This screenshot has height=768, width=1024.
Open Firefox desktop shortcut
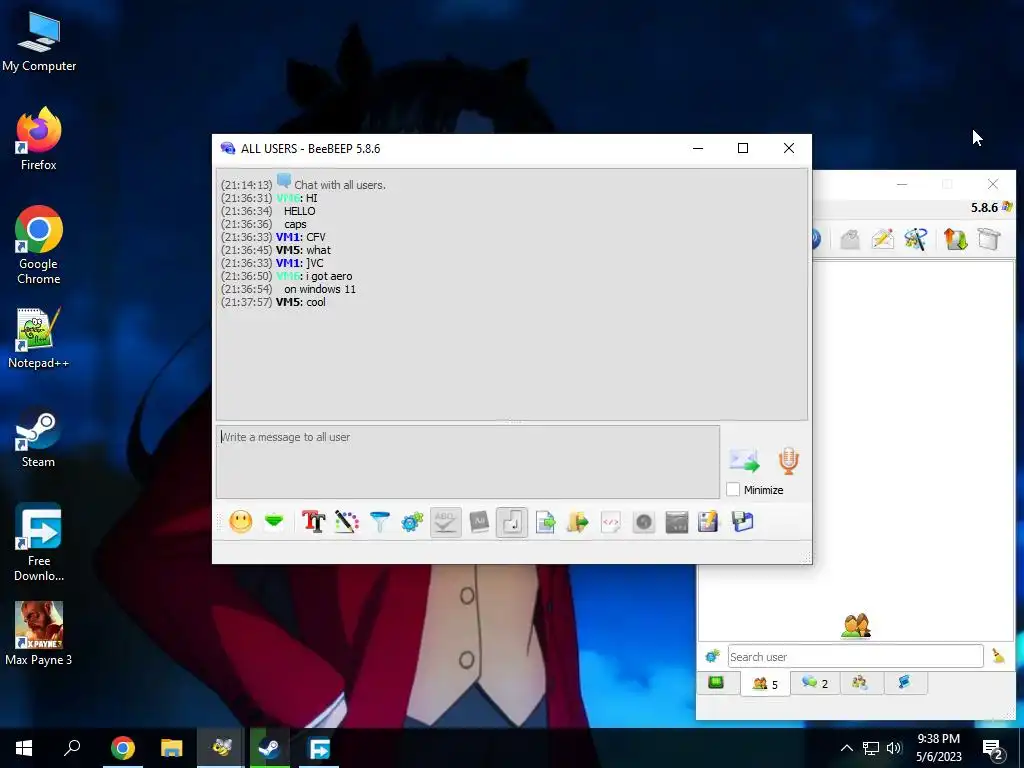point(39,139)
